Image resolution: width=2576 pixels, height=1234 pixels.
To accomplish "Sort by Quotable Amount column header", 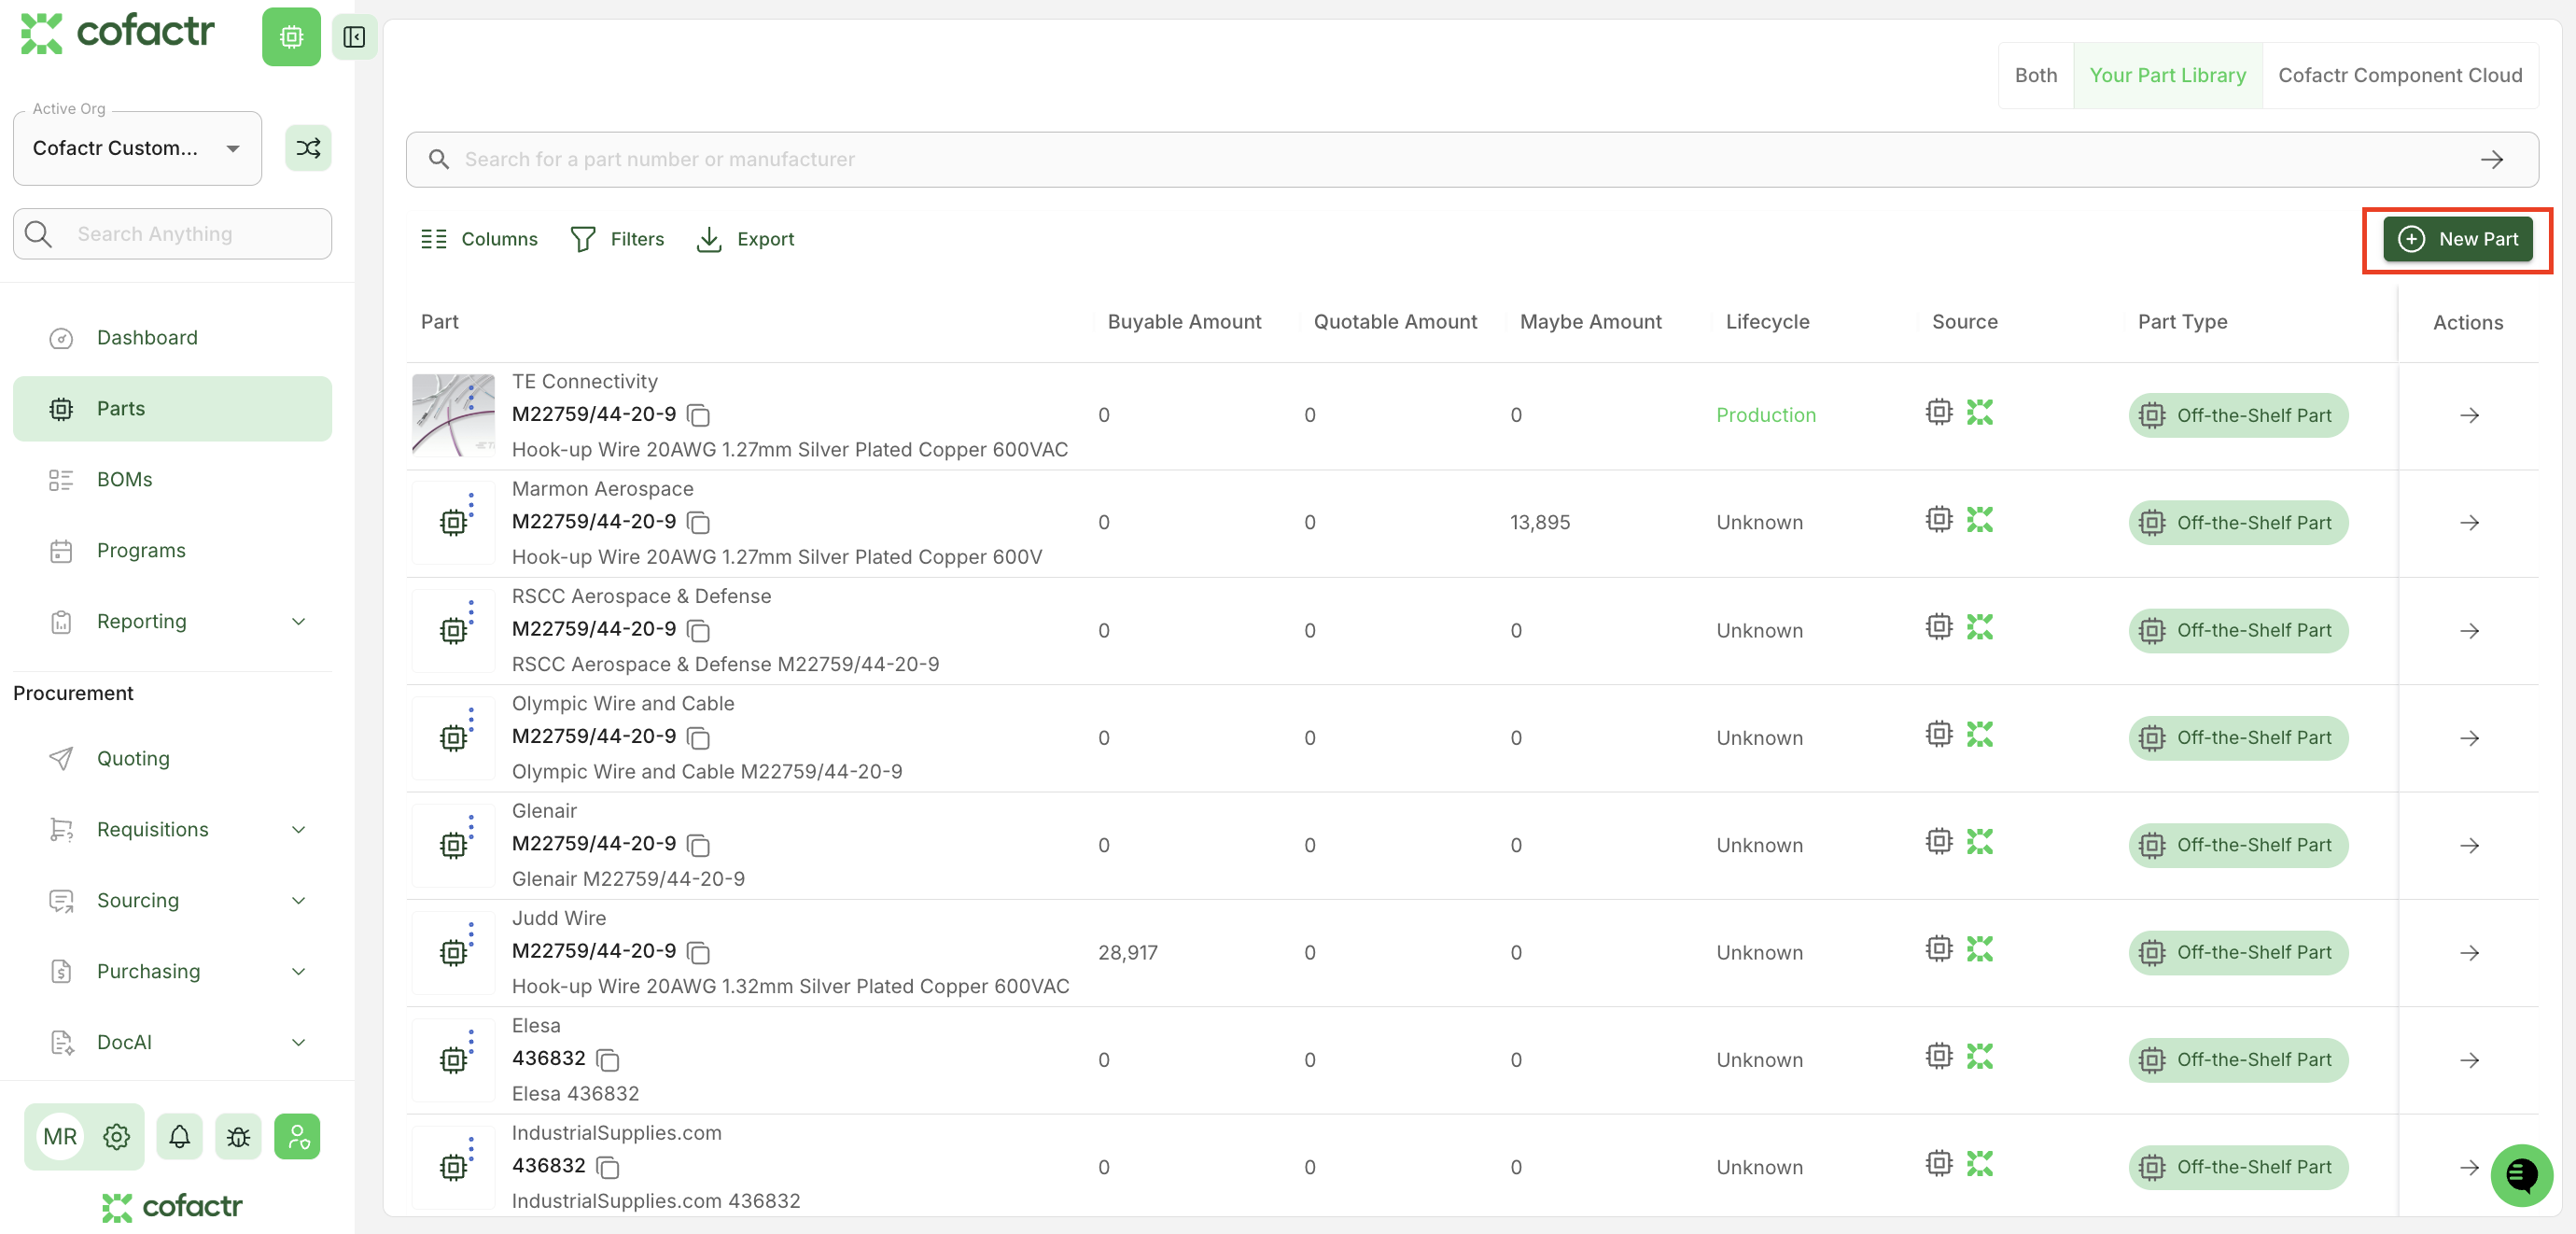I will (1395, 322).
